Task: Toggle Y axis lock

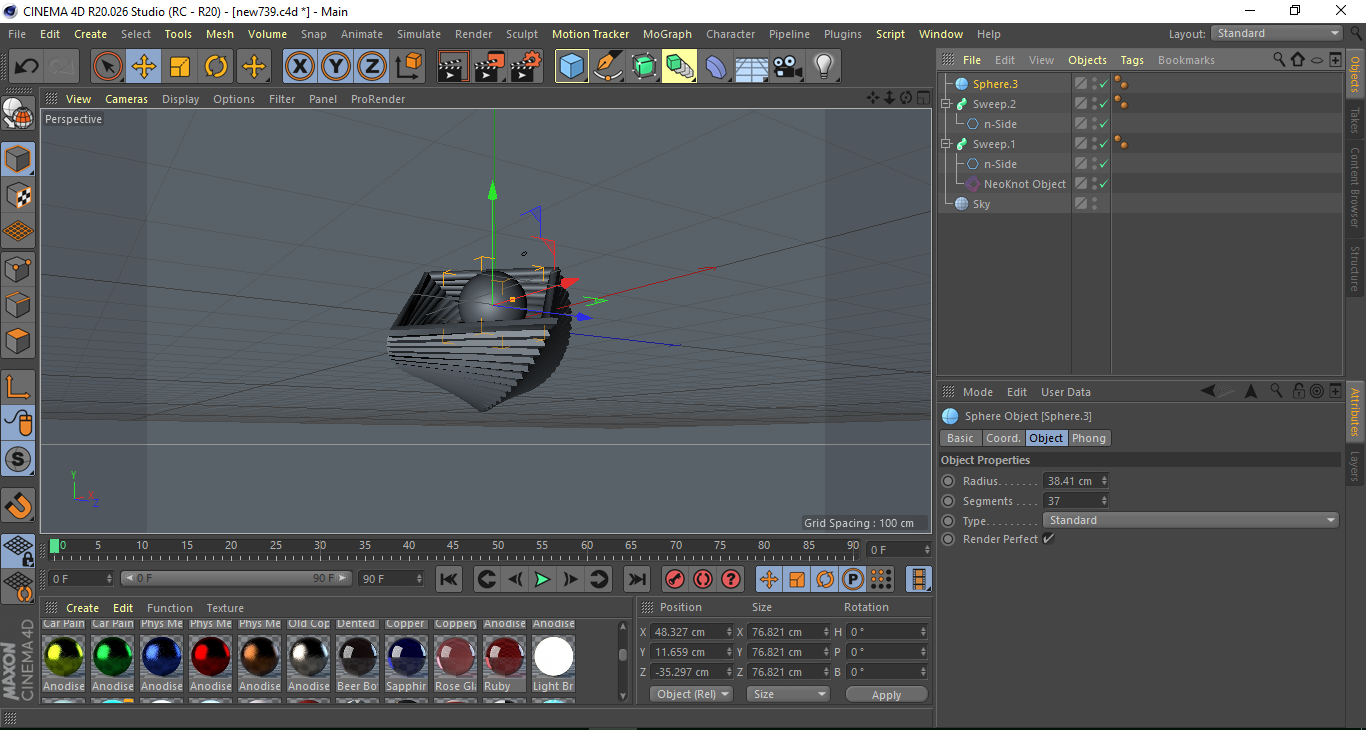Action: point(335,67)
